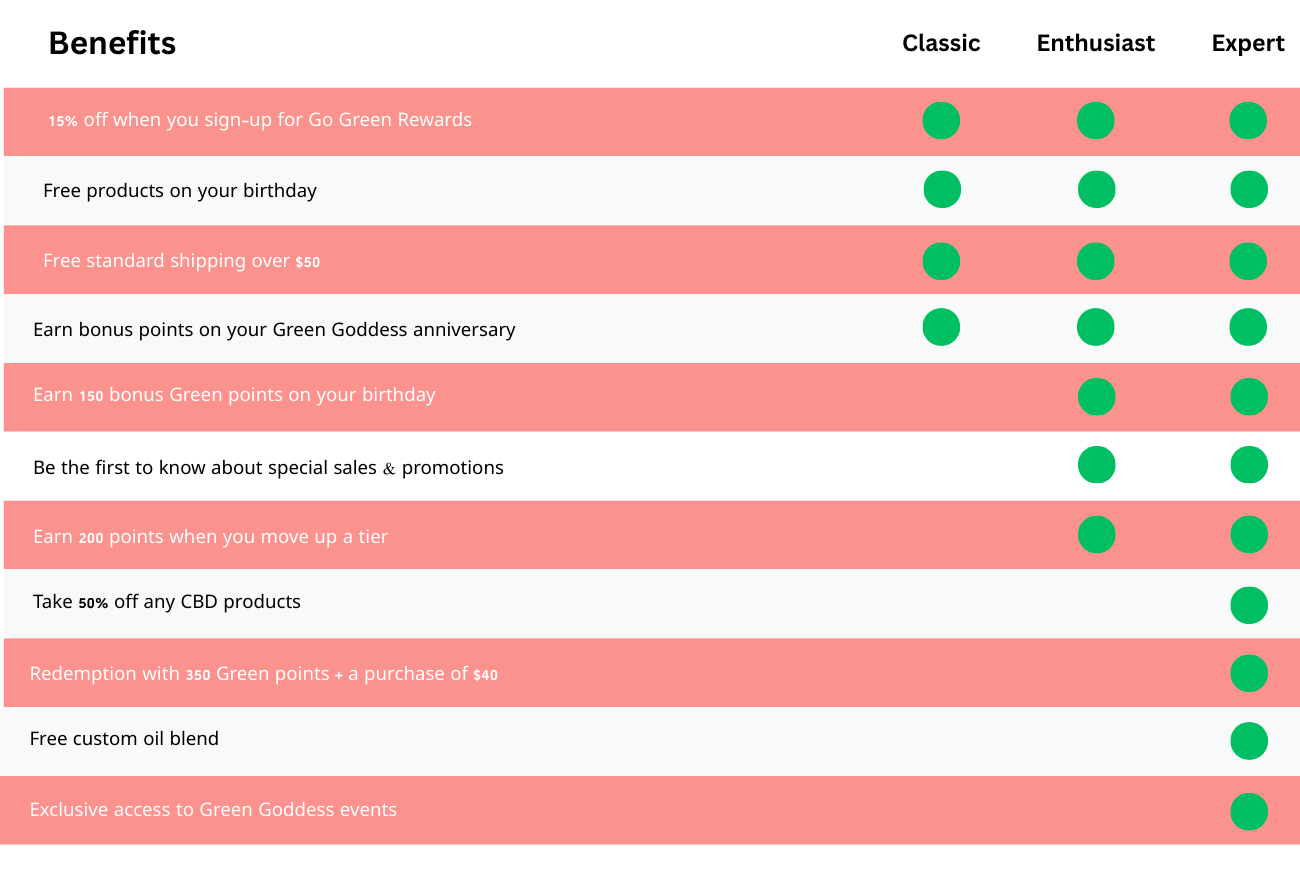Click the Enthusiast dot for free birthday products
The image size is (1300, 875).
click(1096, 190)
